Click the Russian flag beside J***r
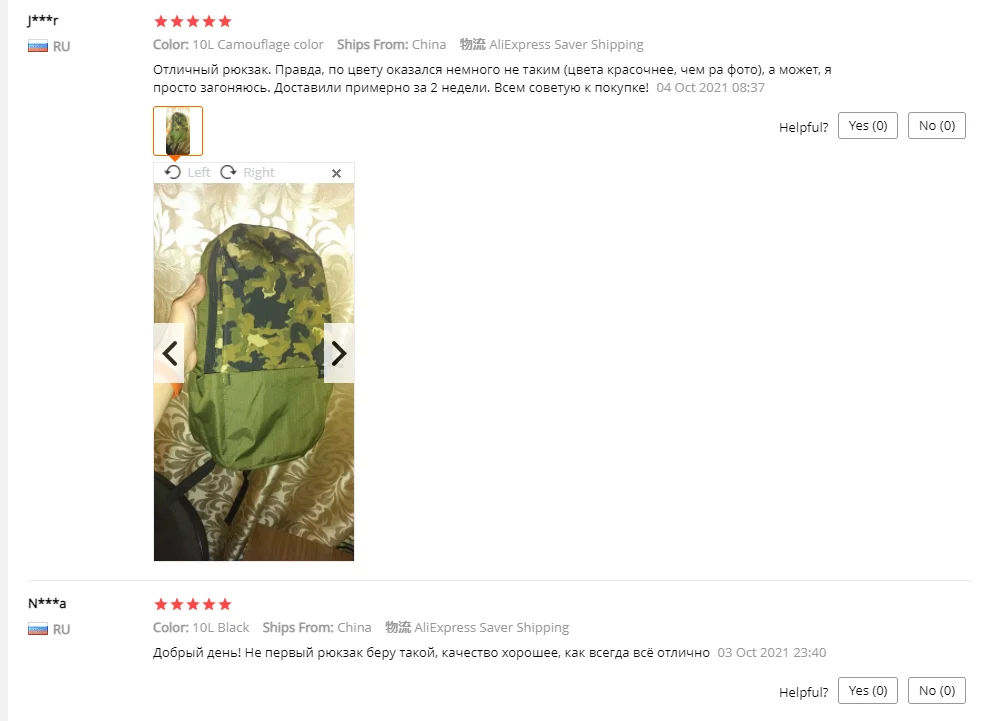The image size is (989, 721). click(x=38, y=46)
